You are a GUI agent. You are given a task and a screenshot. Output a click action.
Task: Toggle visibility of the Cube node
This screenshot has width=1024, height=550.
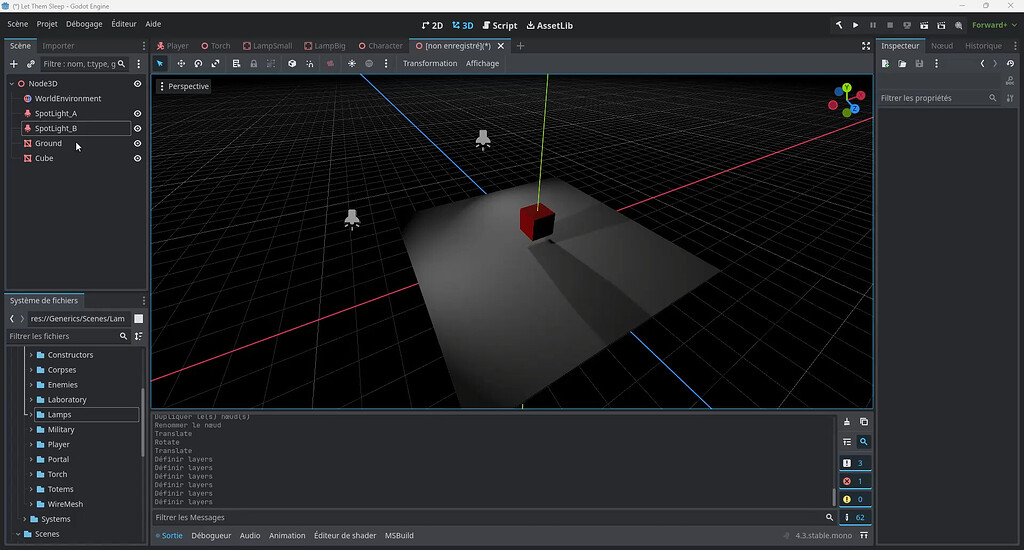(137, 159)
